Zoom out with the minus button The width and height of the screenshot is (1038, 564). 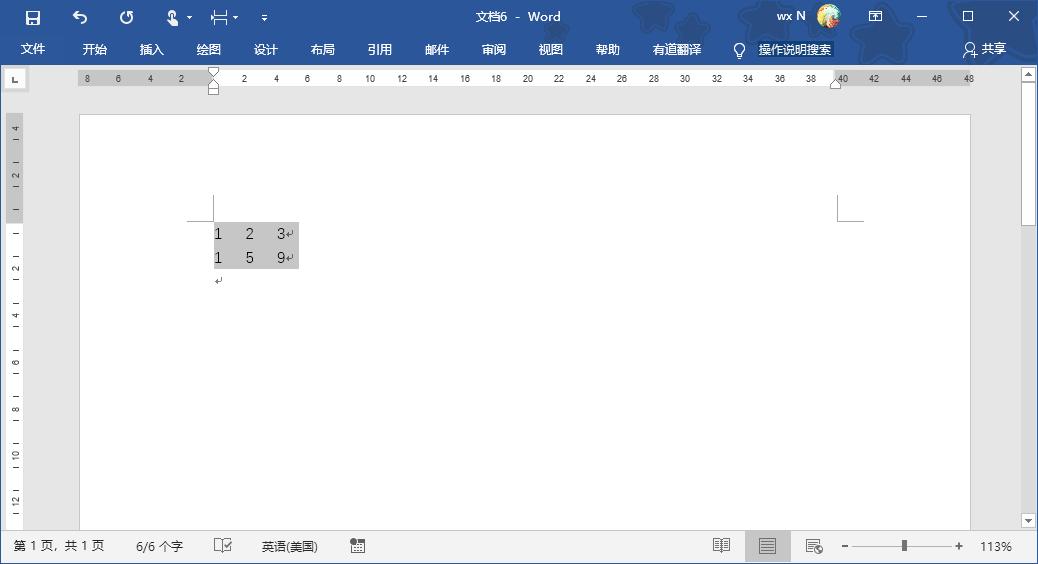point(845,546)
